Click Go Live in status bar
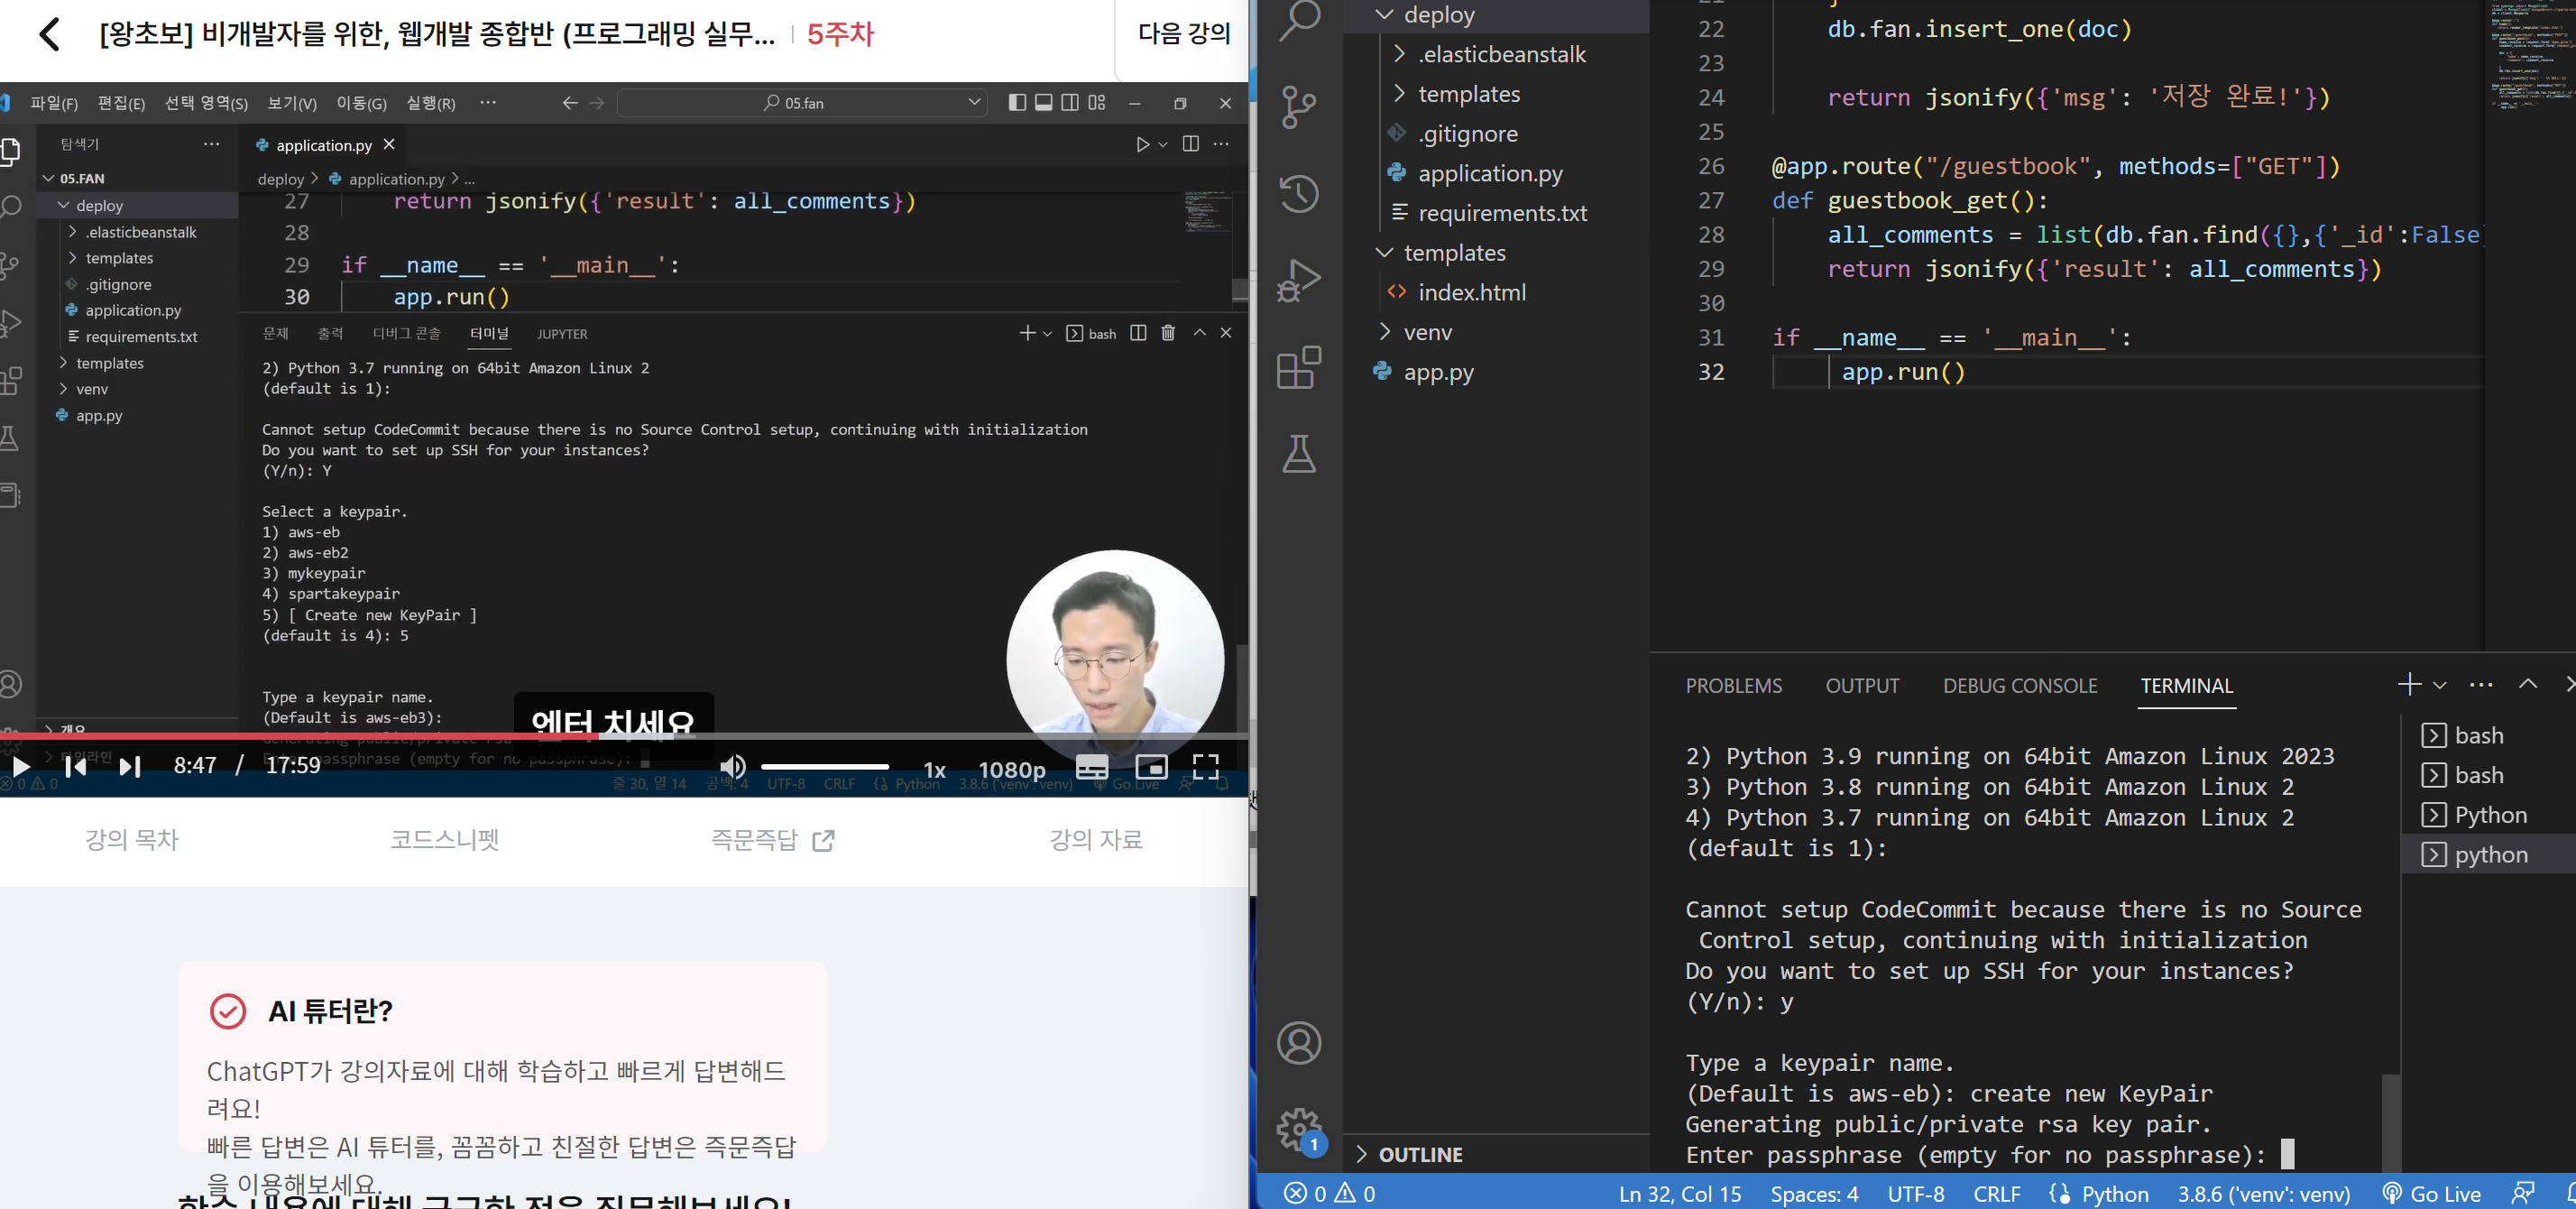The image size is (2576, 1209). 2431,1193
